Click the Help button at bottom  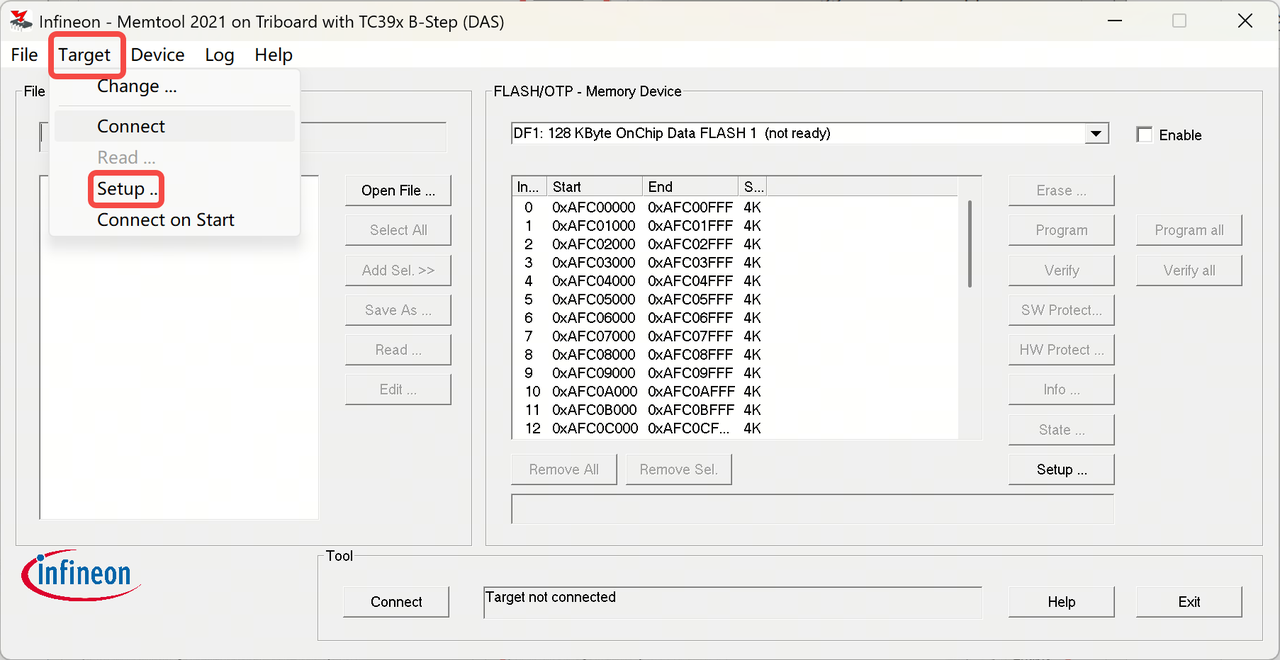click(1061, 602)
